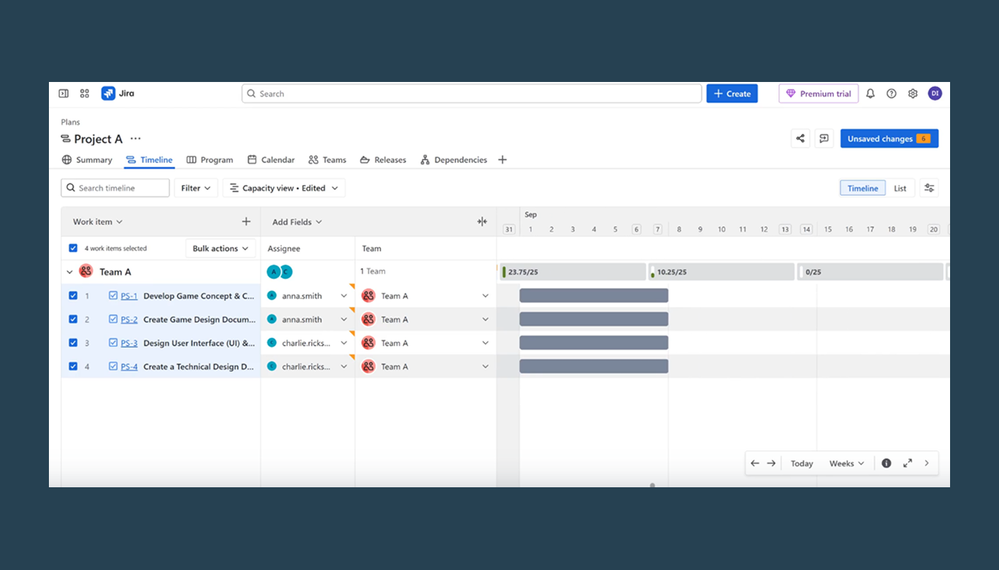
Task: Click the Search timeline field
Action: (115, 188)
